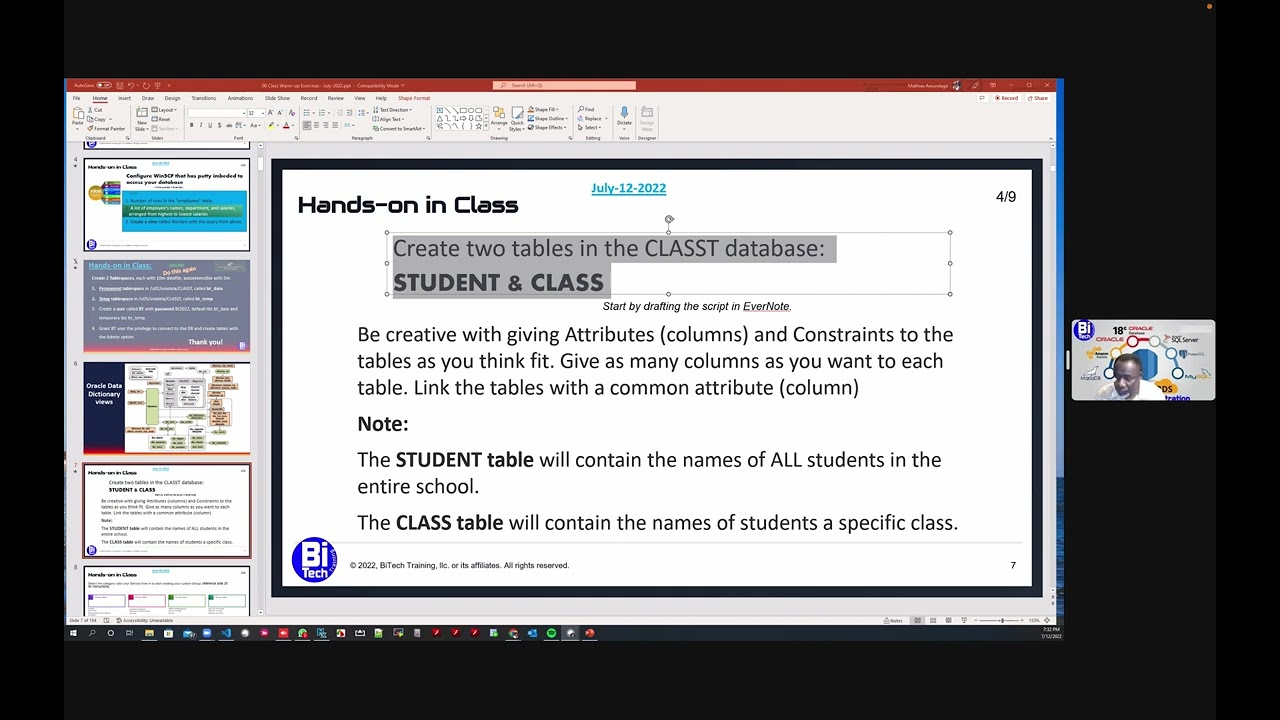The height and width of the screenshot is (720, 1280).
Task: Open the File menu
Action: click(76, 98)
